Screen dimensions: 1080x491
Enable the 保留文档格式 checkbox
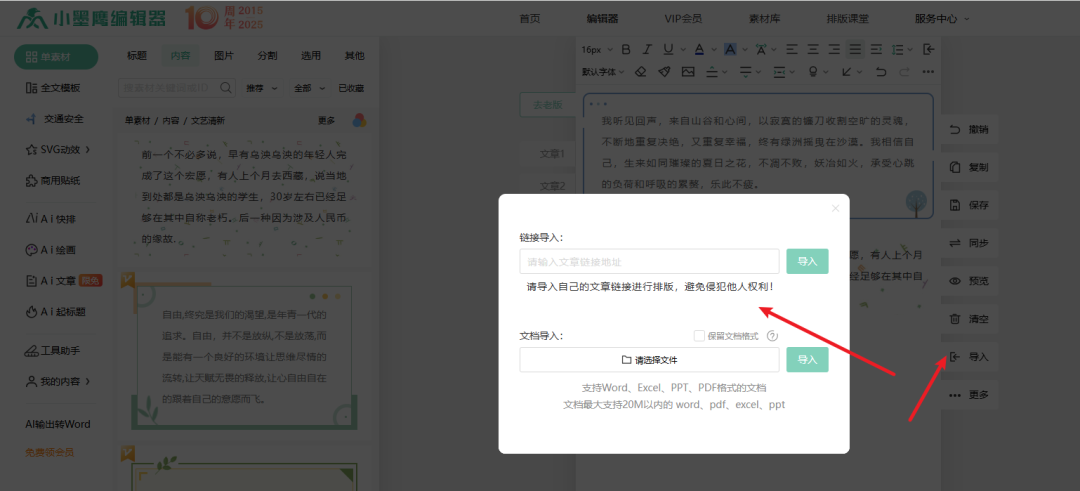(x=699, y=336)
